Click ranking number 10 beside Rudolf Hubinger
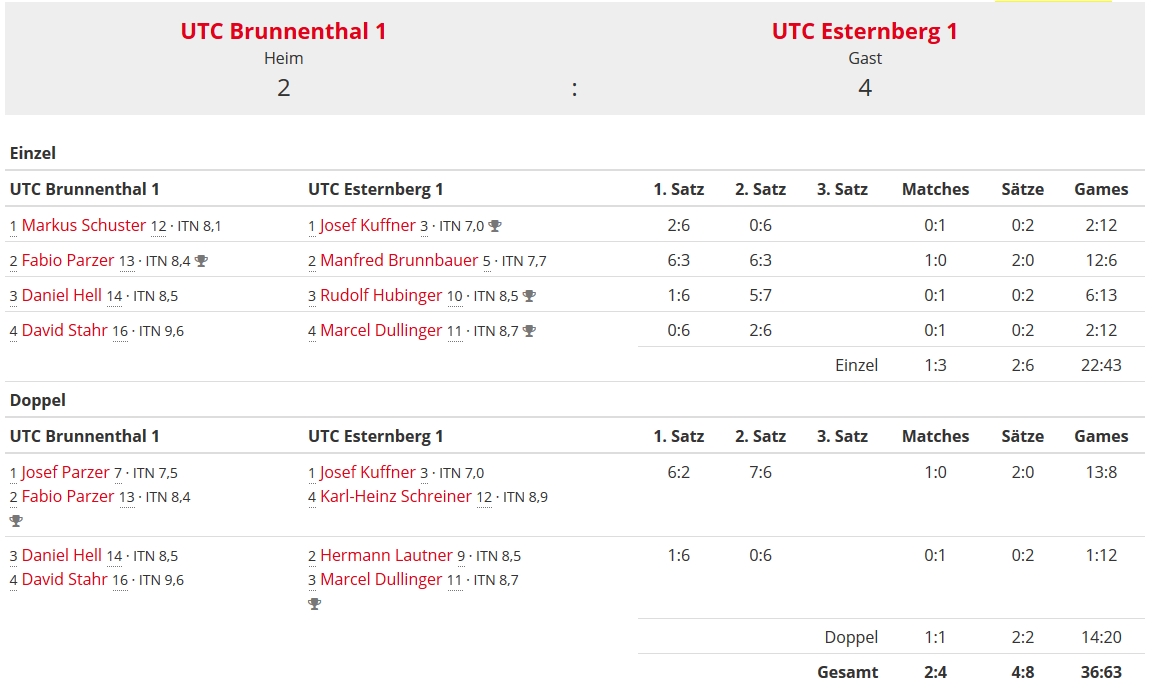Screen dimensions: 1159x697 (x=455, y=296)
